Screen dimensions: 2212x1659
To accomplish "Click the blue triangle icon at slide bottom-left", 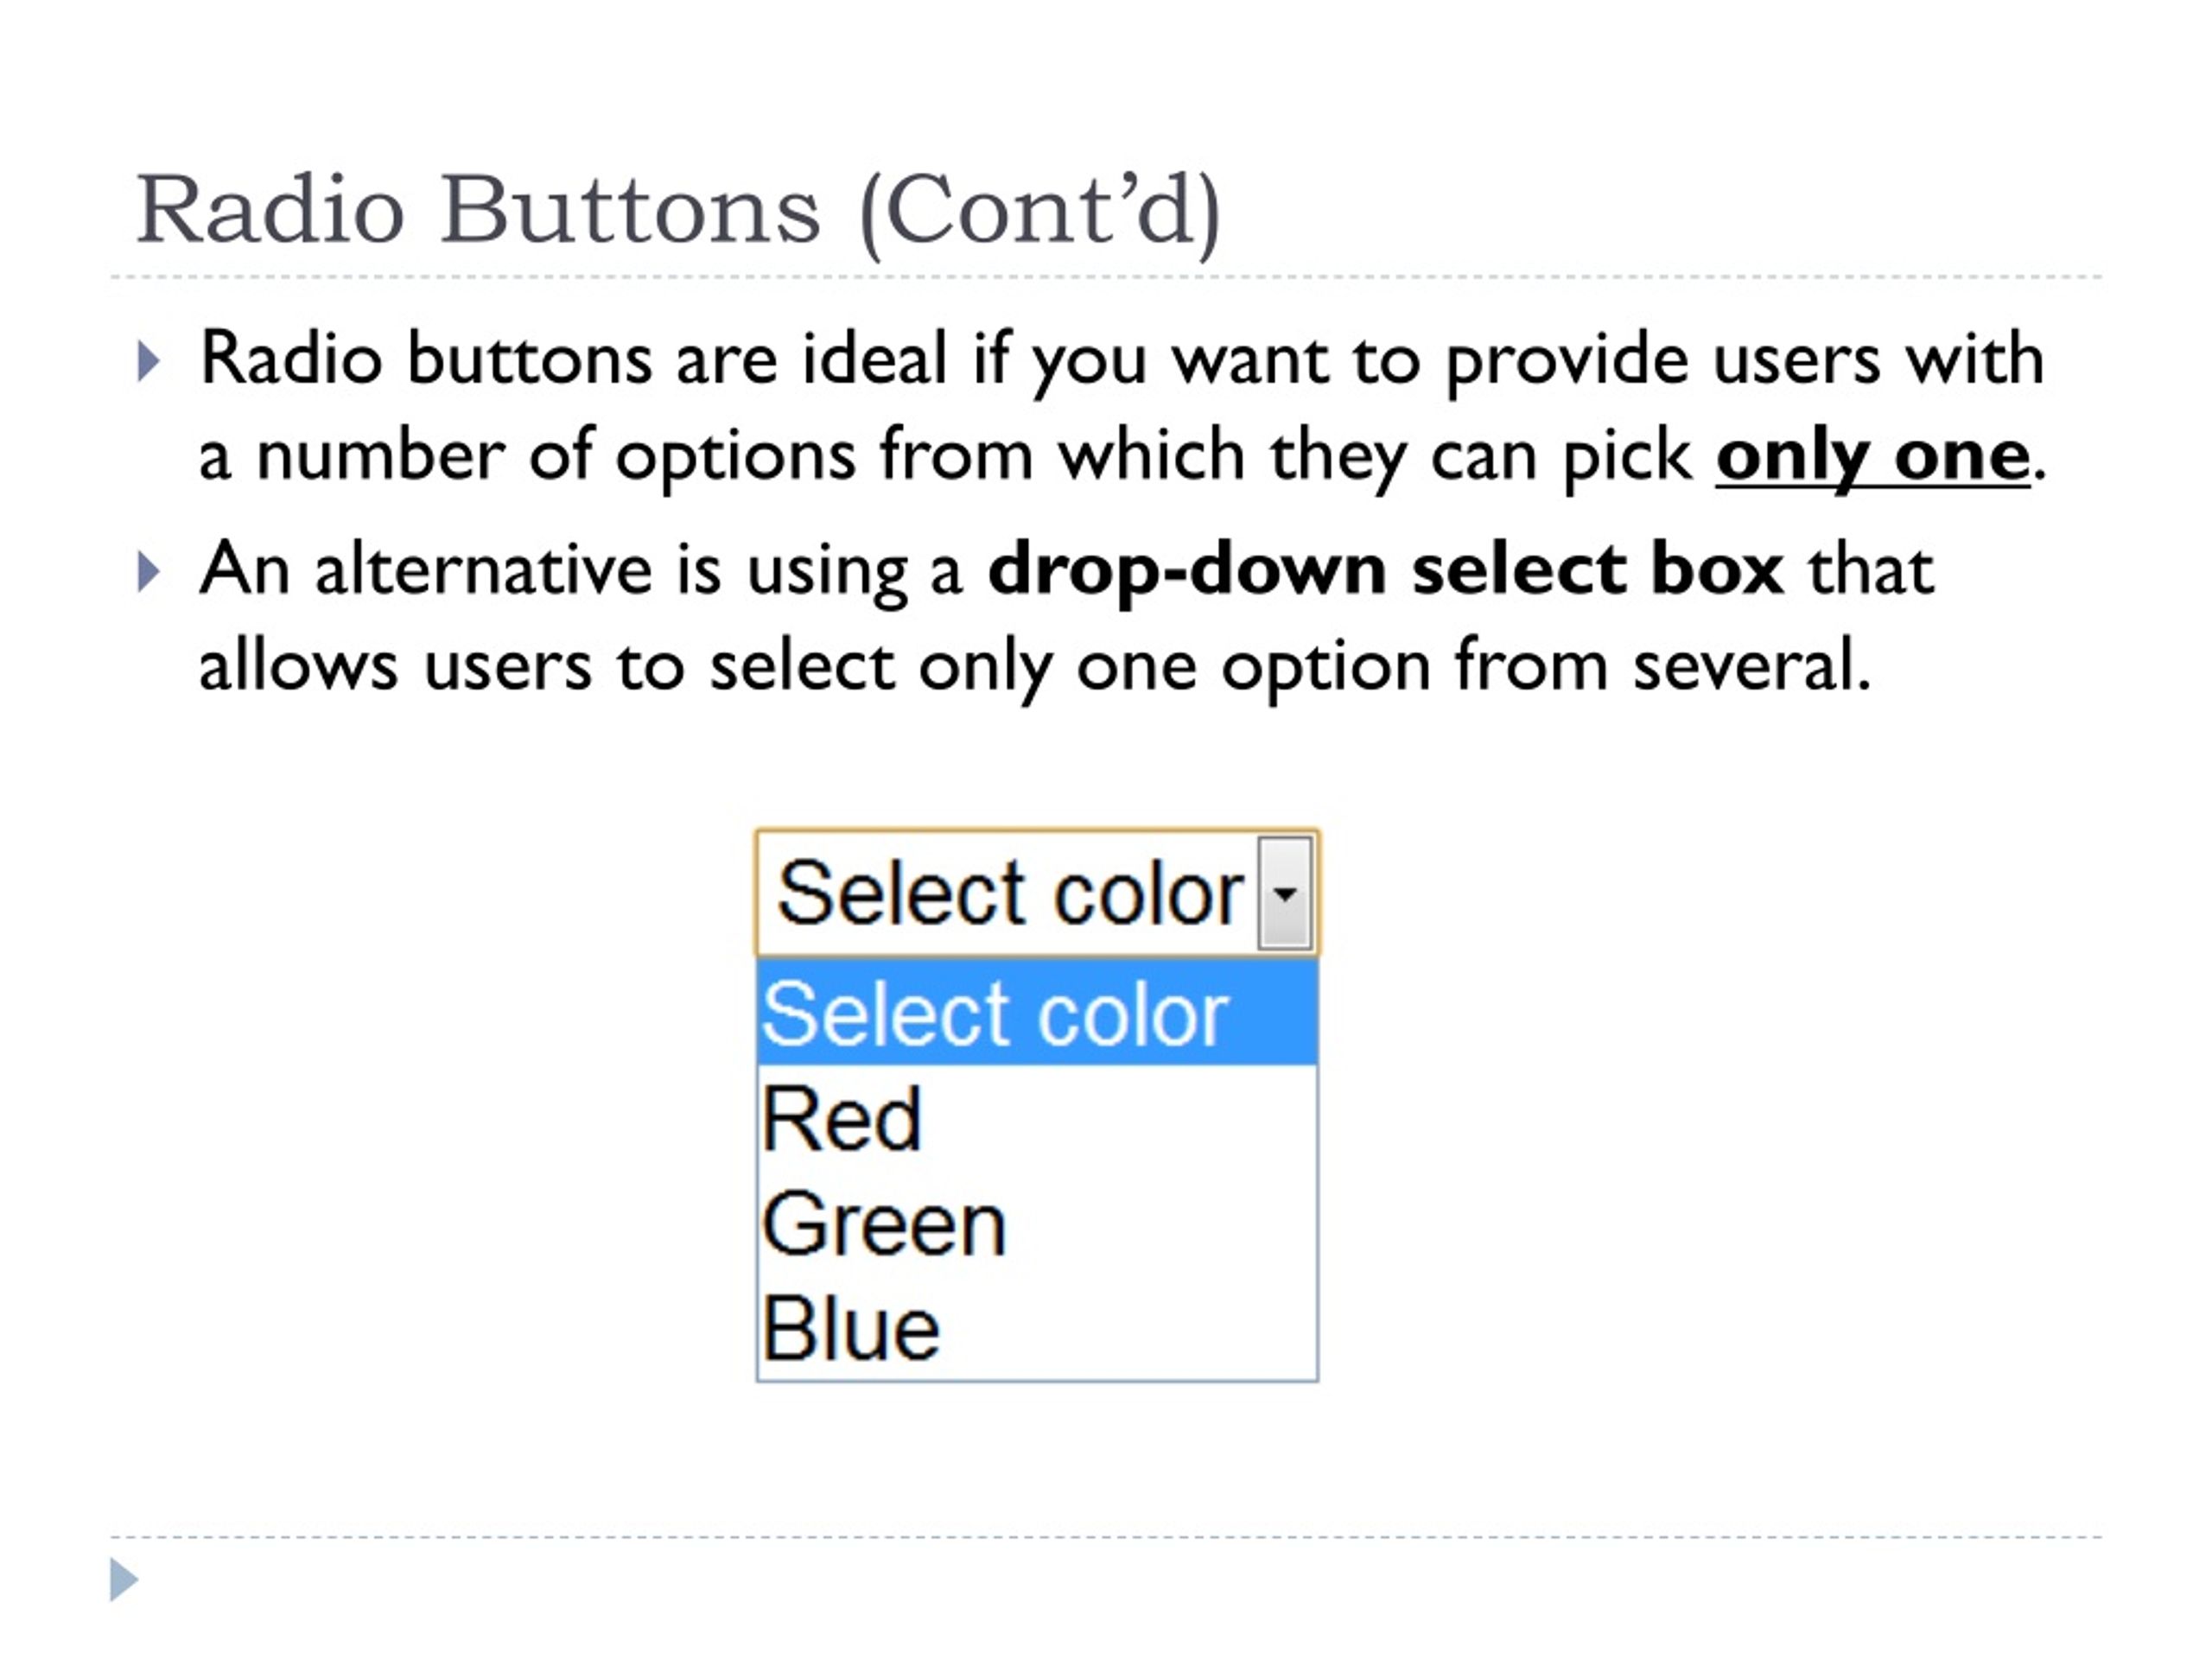I will click(123, 1579).
